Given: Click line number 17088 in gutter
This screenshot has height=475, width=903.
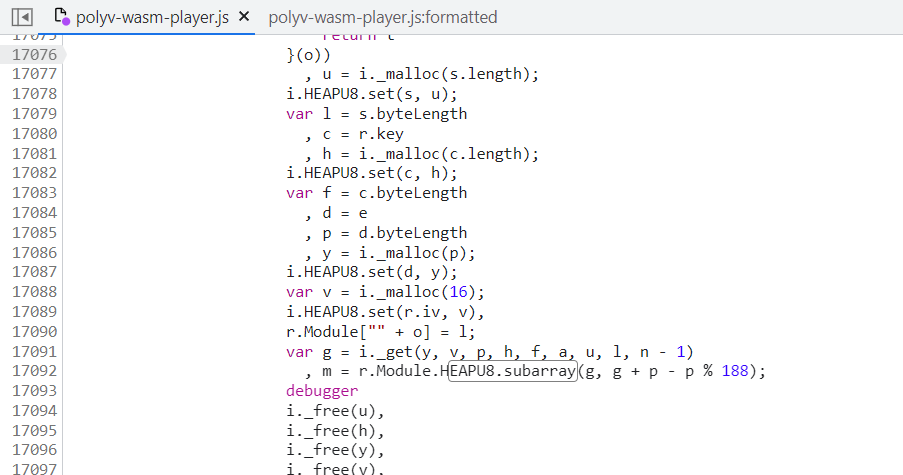Looking at the screenshot, I should point(35,292).
